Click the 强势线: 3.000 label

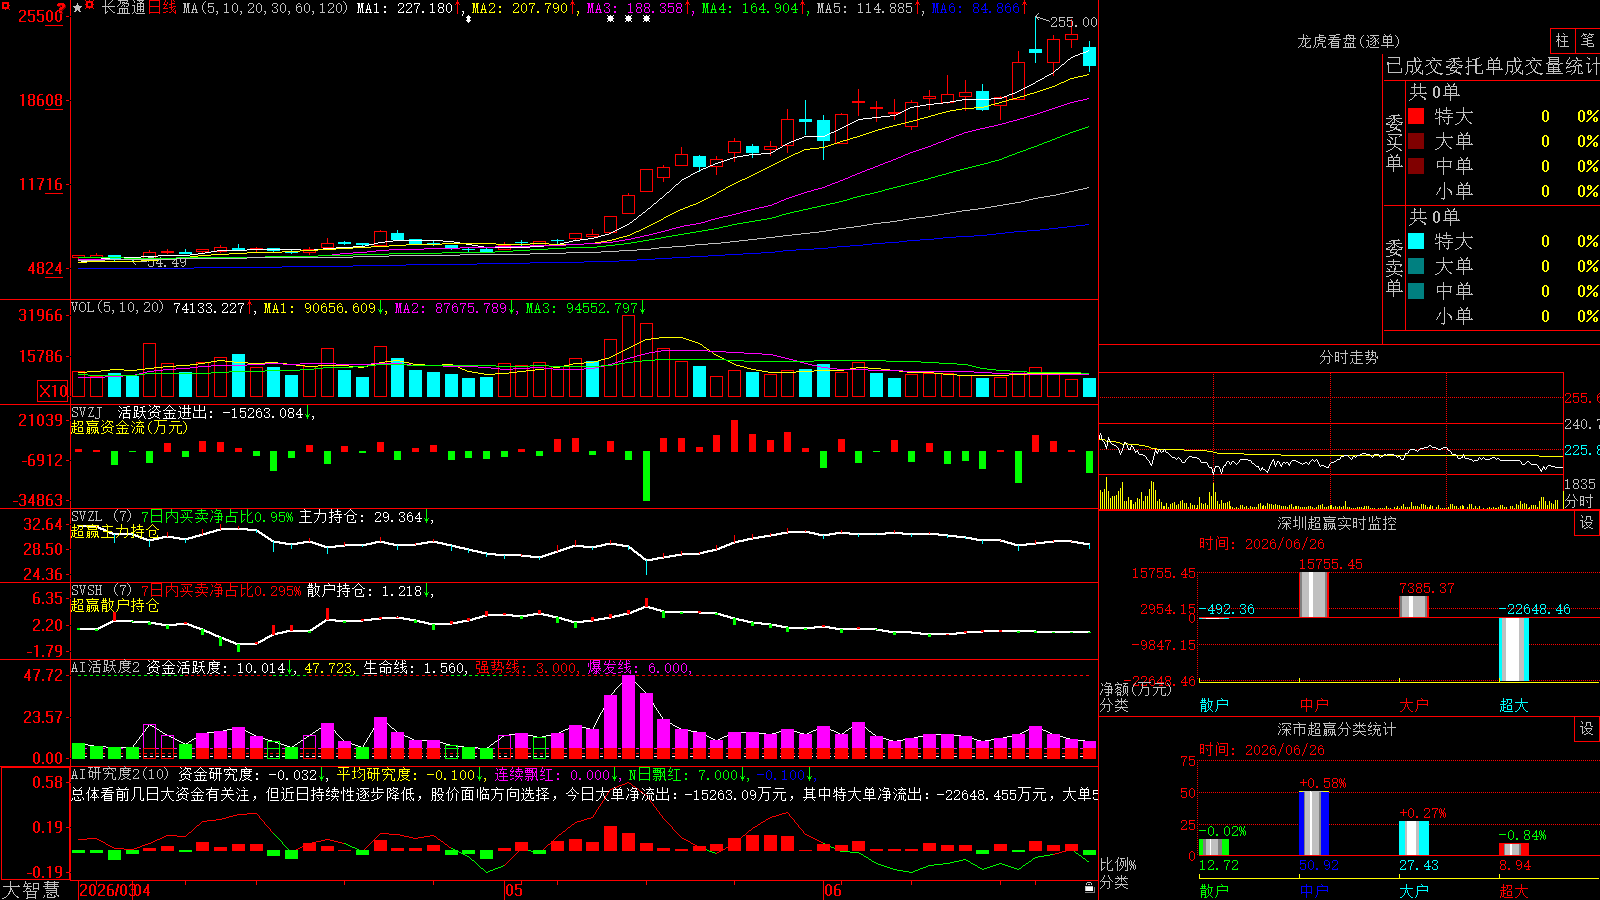[526, 668]
